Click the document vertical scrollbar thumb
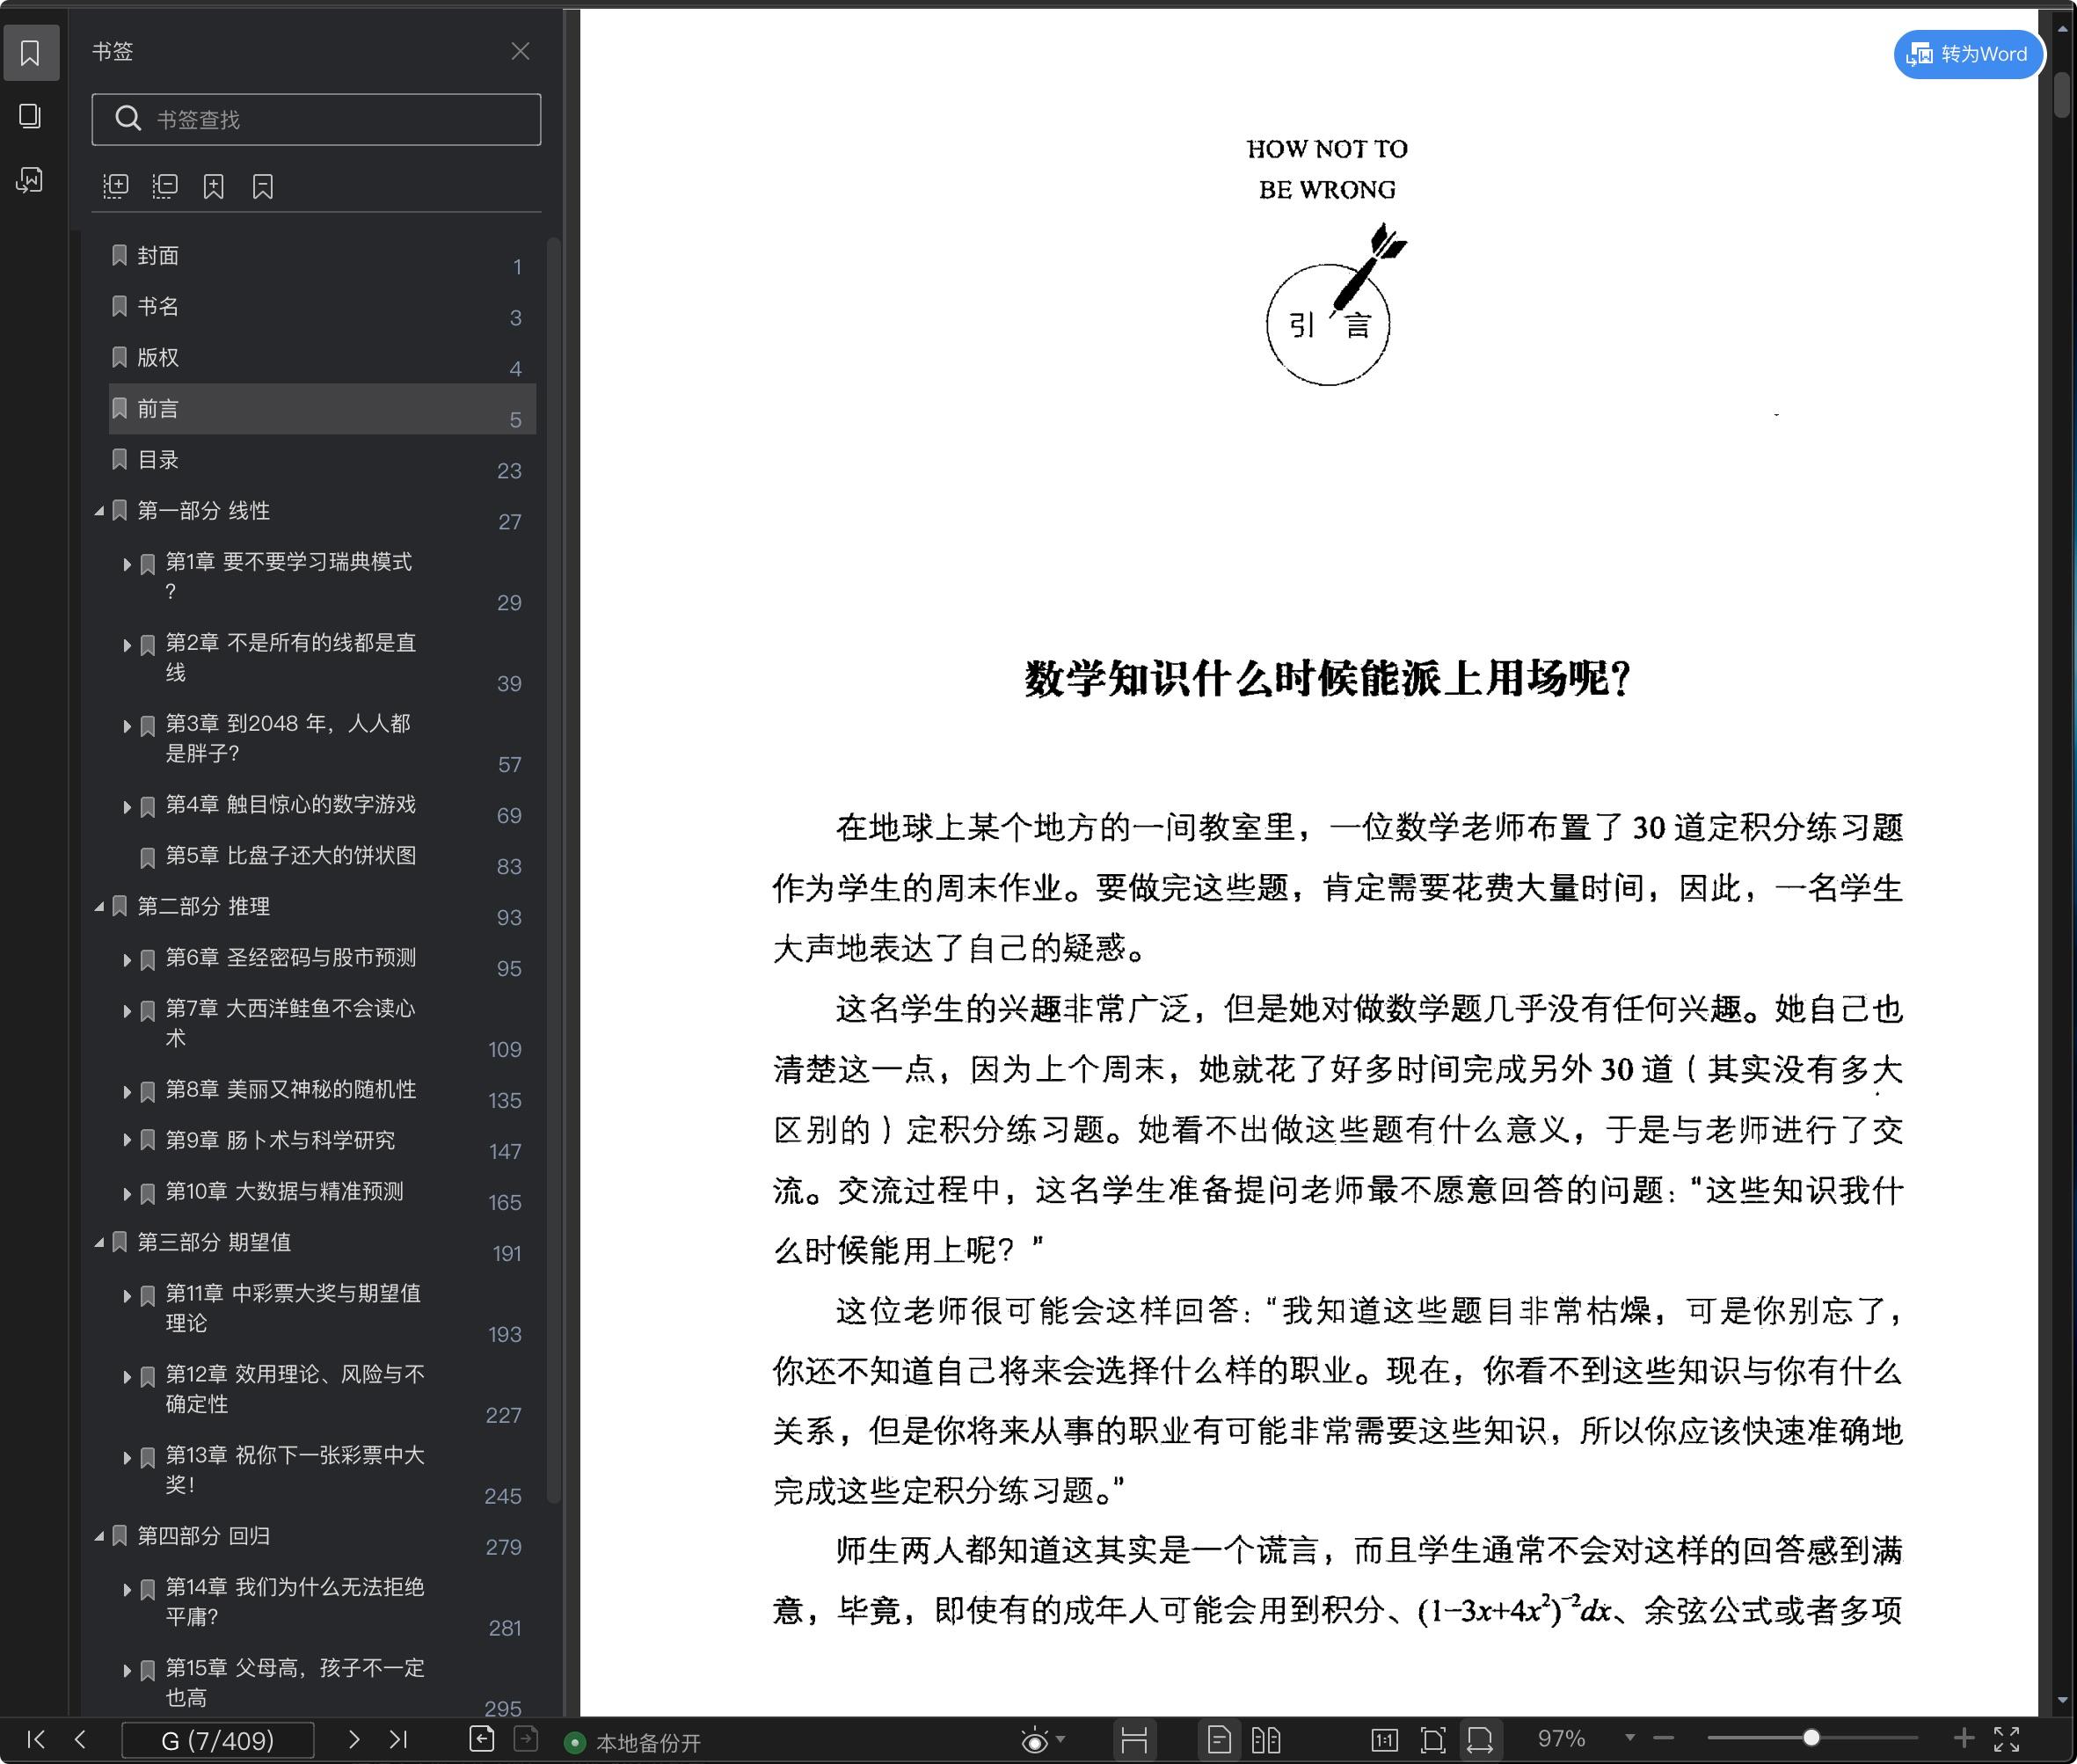 pyautogui.click(x=2062, y=95)
